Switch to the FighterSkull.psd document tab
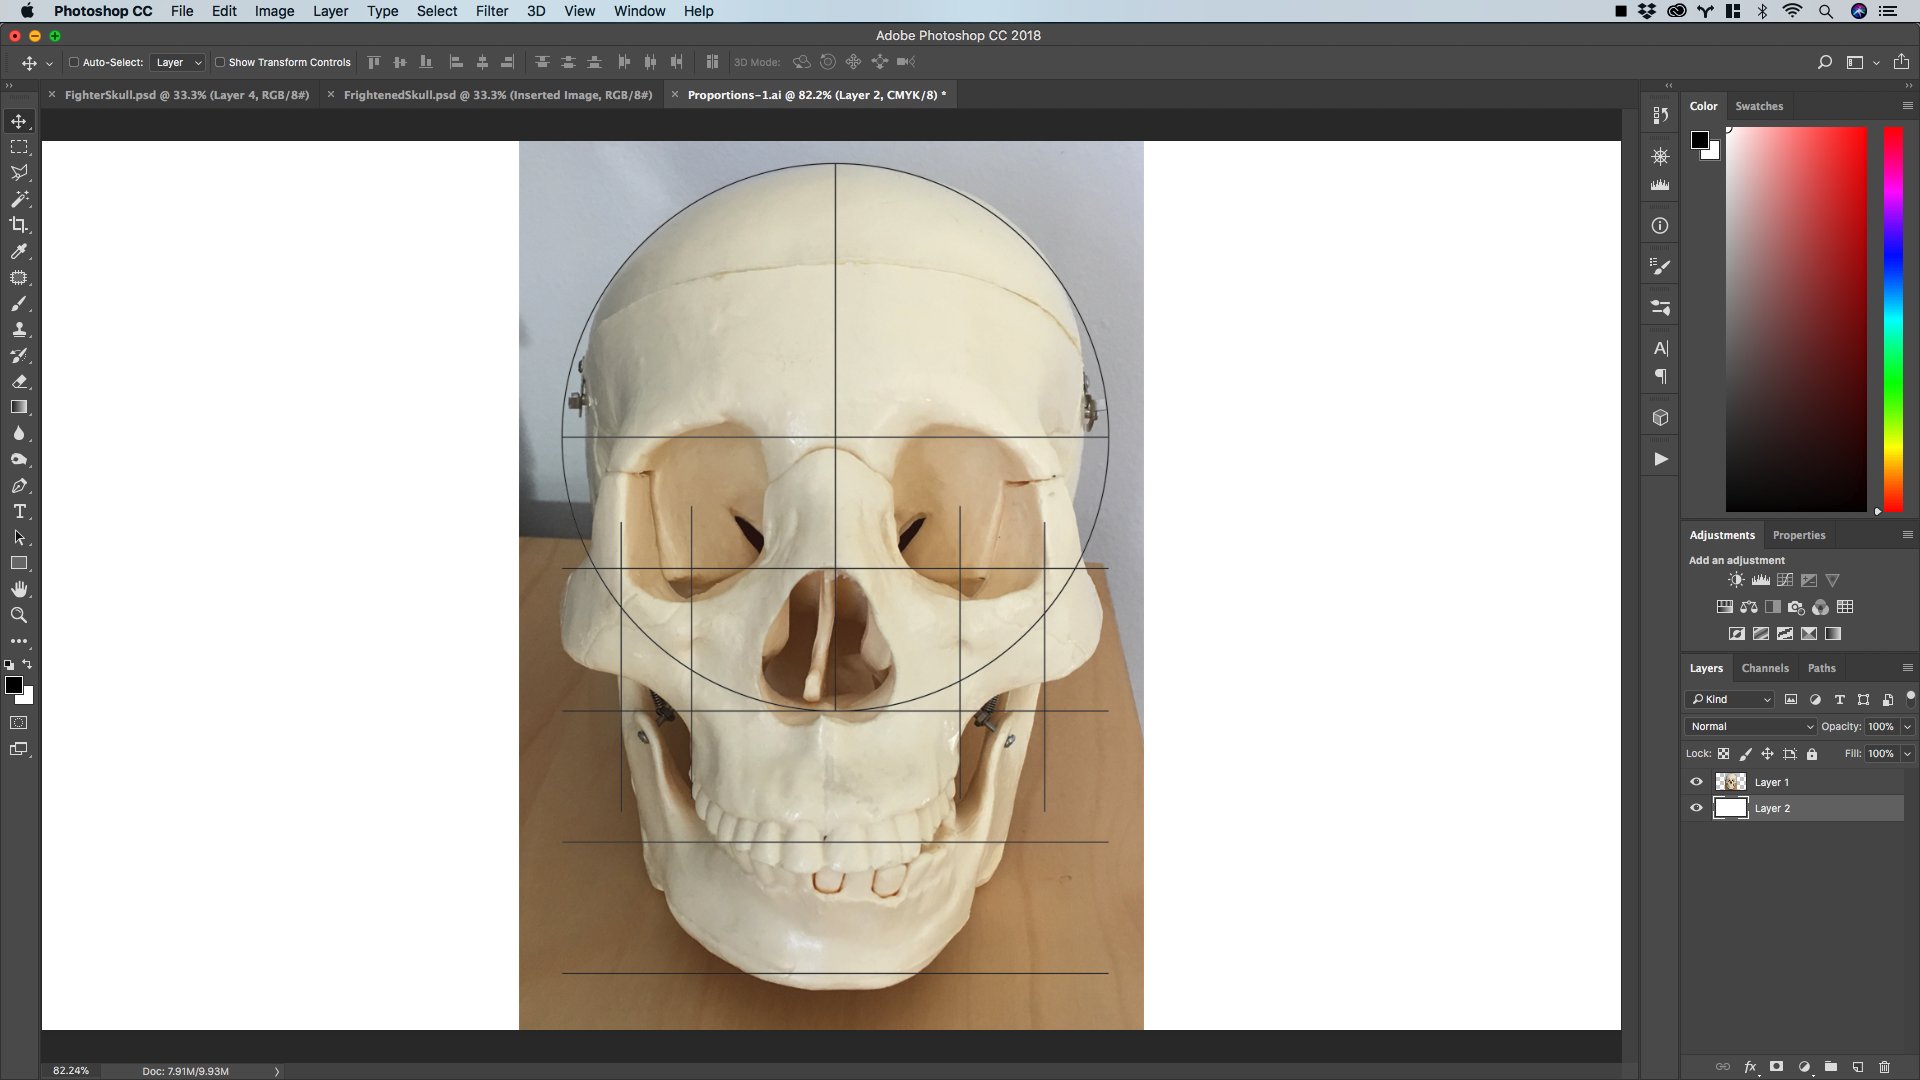This screenshot has width=1920, height=1080. click(186, 95)
